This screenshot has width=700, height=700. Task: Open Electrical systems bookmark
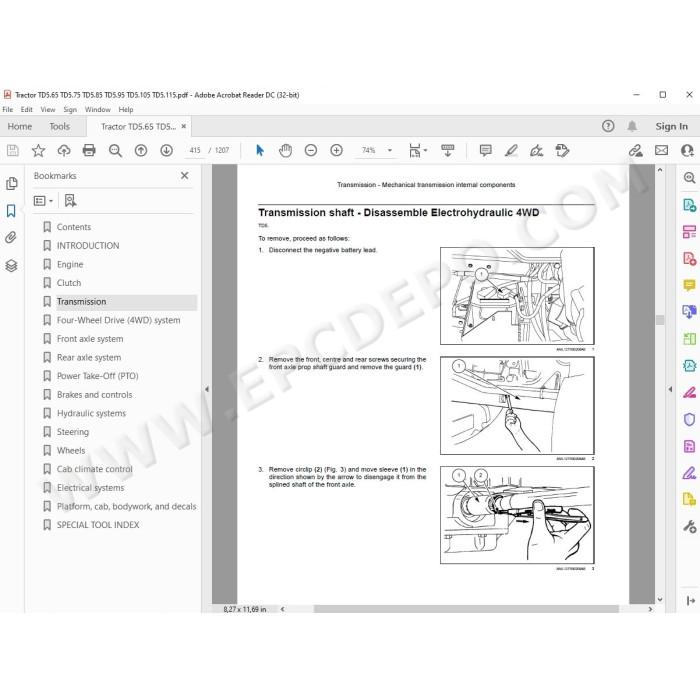(x=91, y=488)
